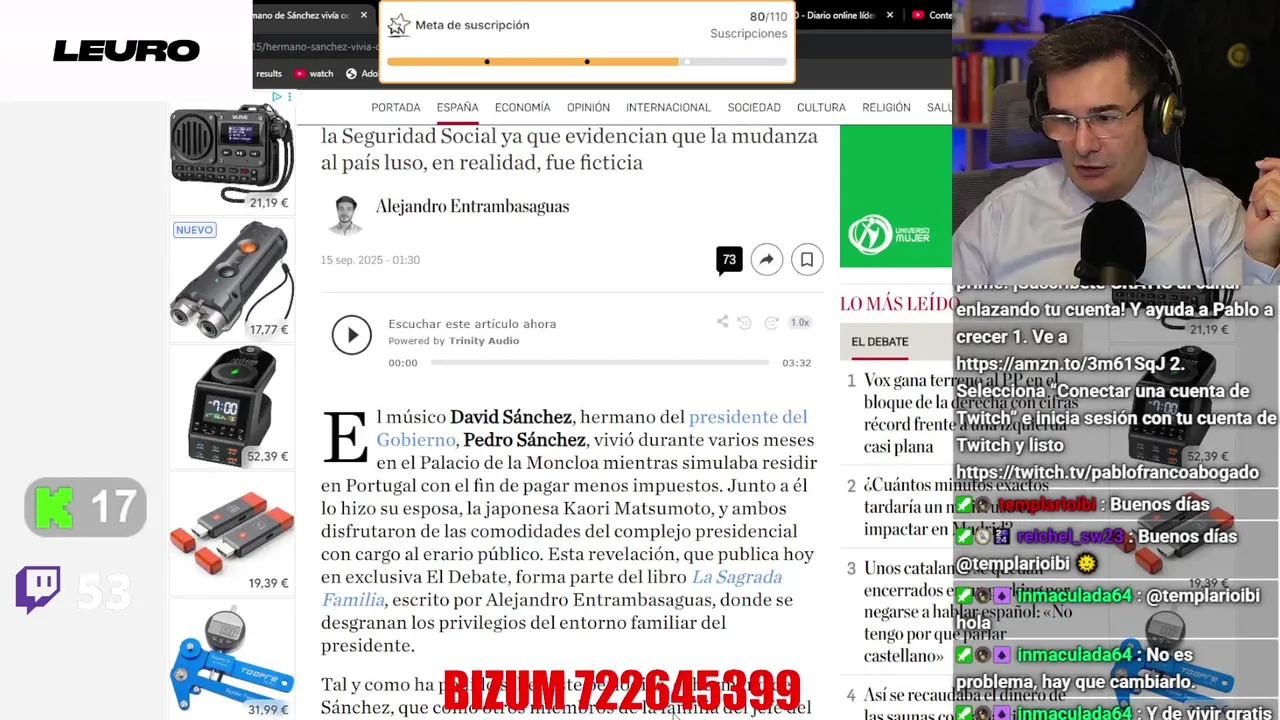Click the Universo Mujer green banner
This screenshot has height=720, width=1280.
pos(895,197)
